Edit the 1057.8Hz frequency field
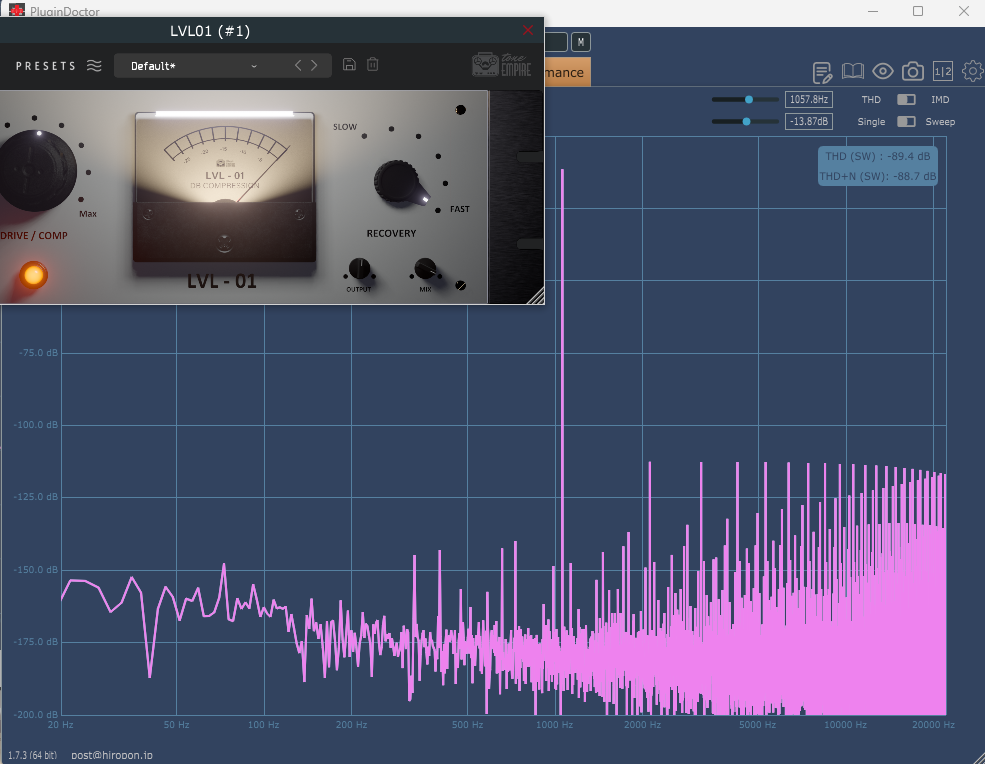Viewport: 985px width, 764px height. [x=808, y=99]
